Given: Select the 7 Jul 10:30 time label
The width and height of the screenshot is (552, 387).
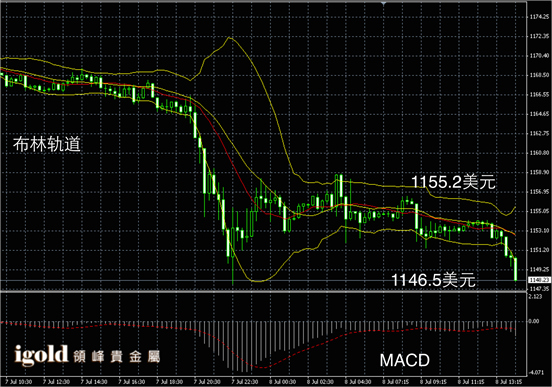Looking at the screenshot, I should (x=19, y=382).
